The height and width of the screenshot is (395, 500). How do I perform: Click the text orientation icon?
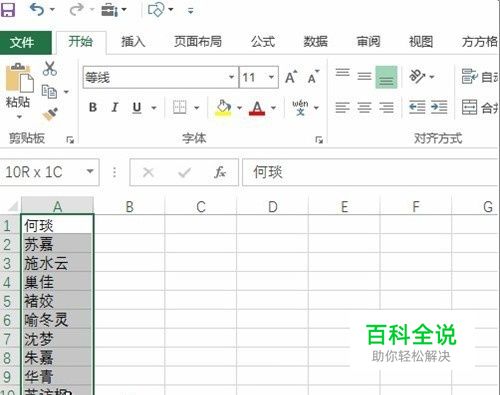point(418,77)
